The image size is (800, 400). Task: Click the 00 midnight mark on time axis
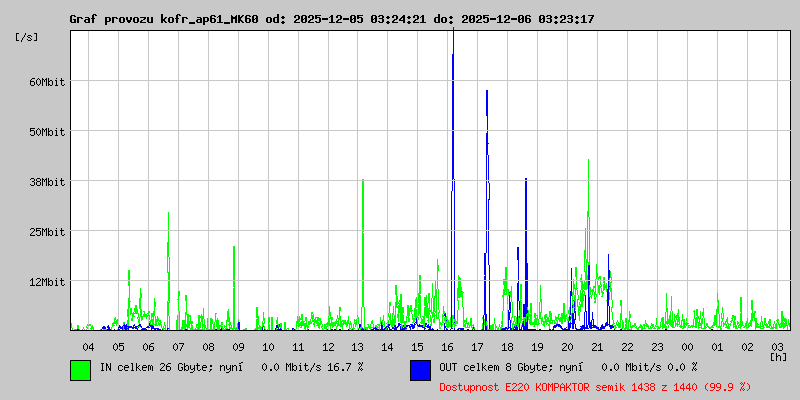point(687,346)
